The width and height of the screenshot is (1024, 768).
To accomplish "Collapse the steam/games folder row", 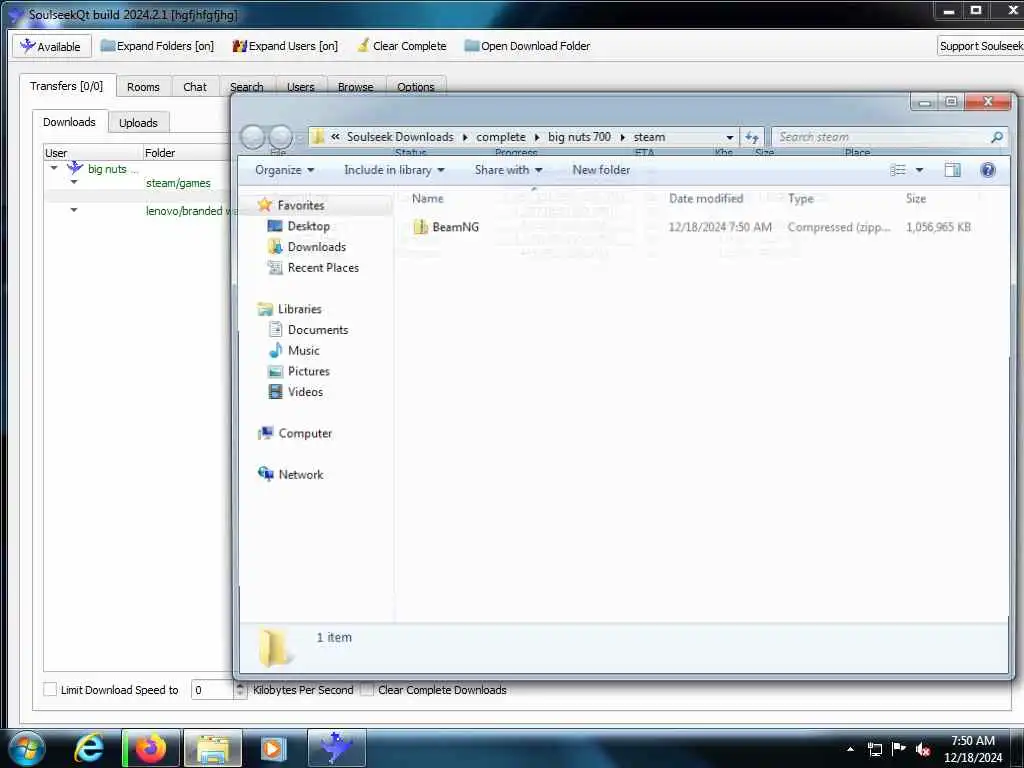I will pyautogui.click(x=74, y=182).
